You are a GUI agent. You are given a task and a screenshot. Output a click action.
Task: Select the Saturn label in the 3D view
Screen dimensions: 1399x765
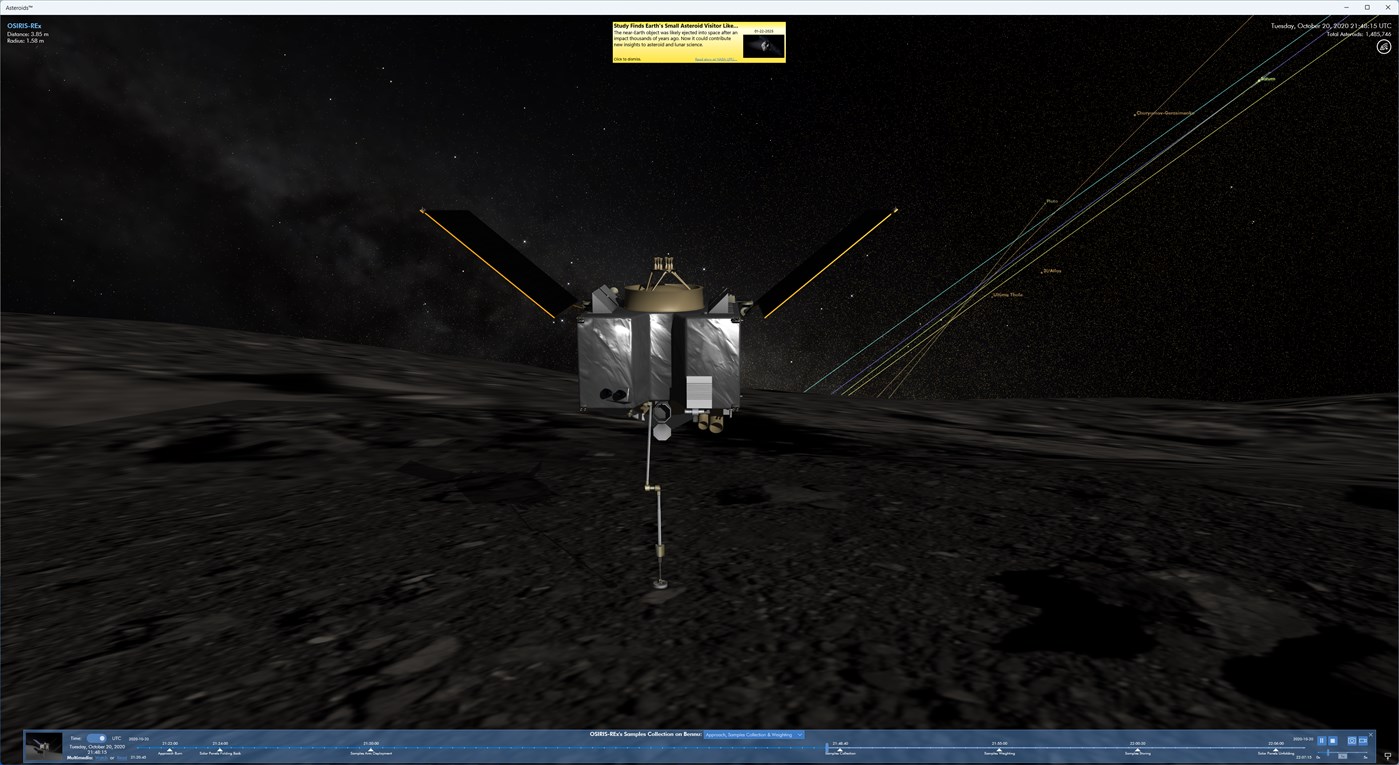[1266, 78]
